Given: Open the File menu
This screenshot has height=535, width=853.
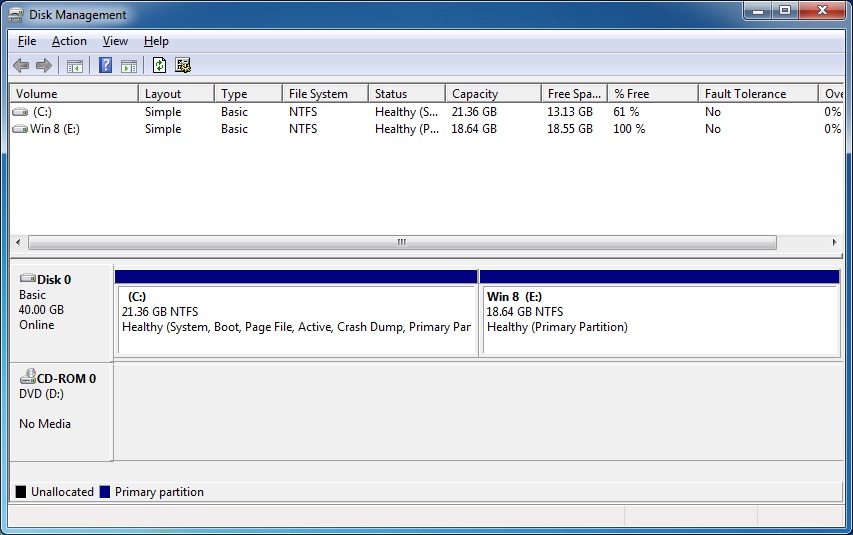Looking at the screenshot, I should coord(27,41).
